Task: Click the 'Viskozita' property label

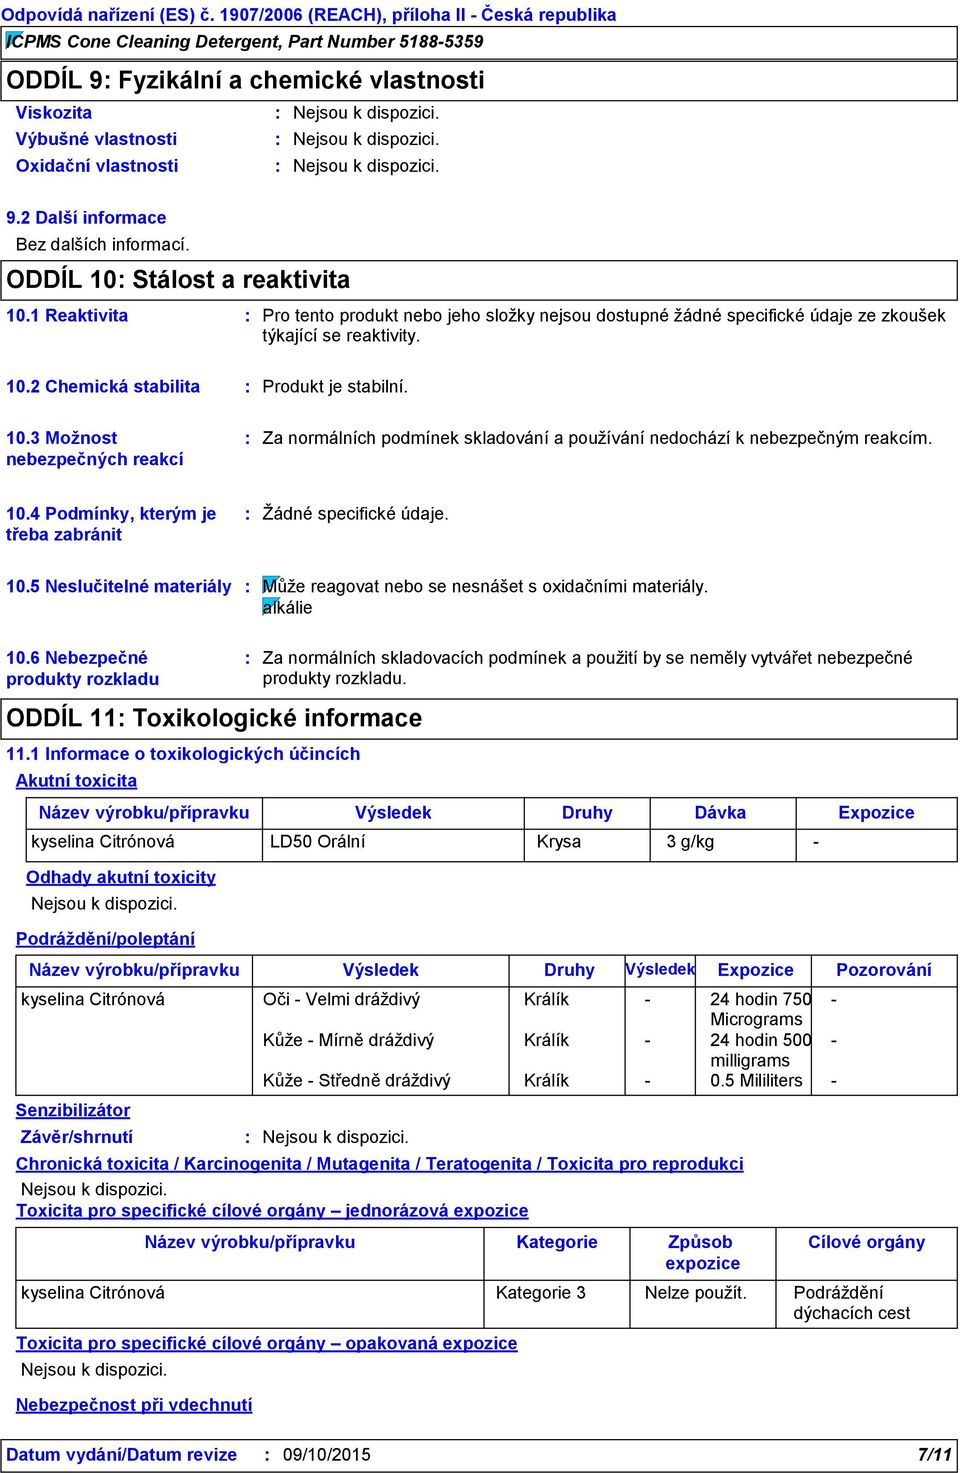Action: pos(54,113)
